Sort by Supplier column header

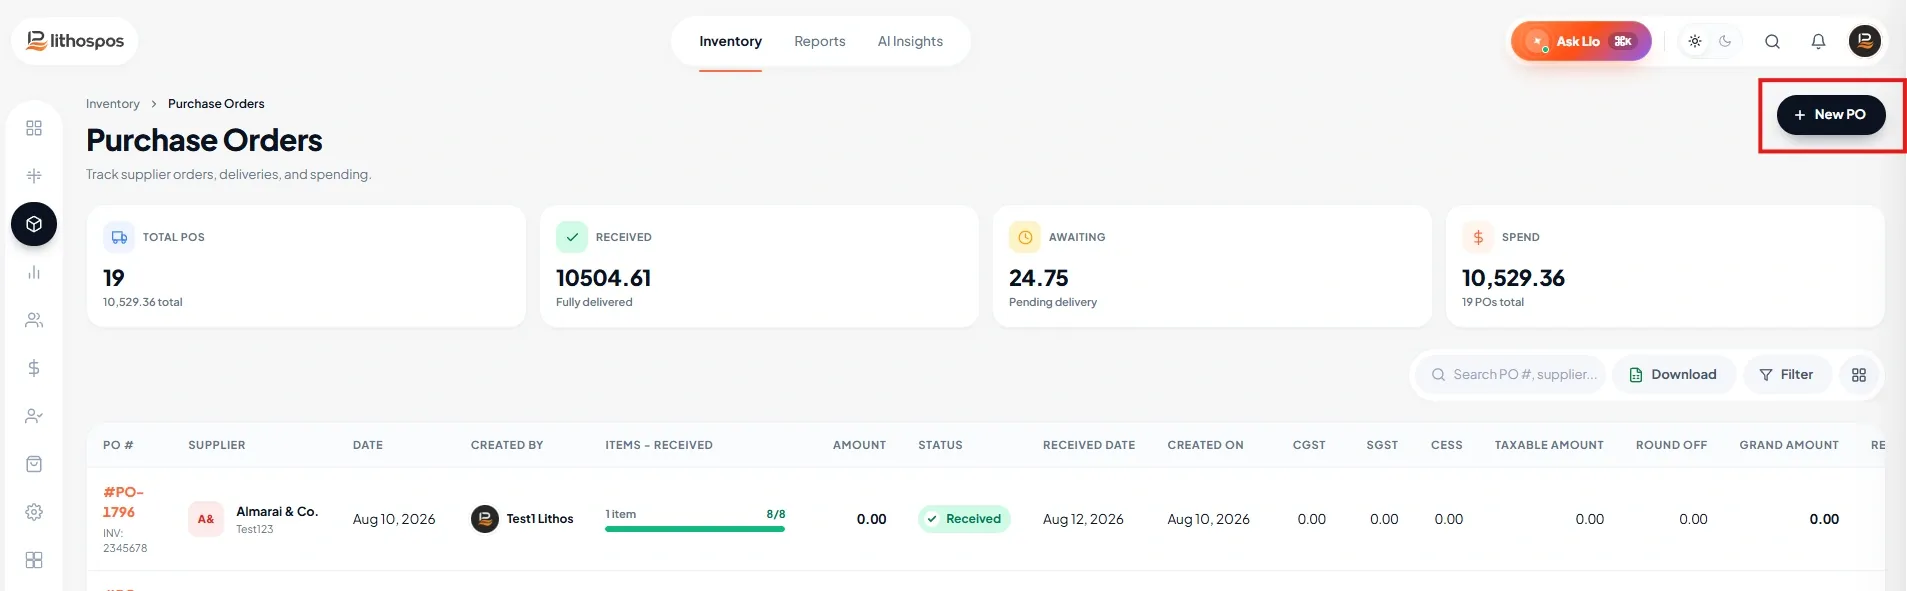217,445
